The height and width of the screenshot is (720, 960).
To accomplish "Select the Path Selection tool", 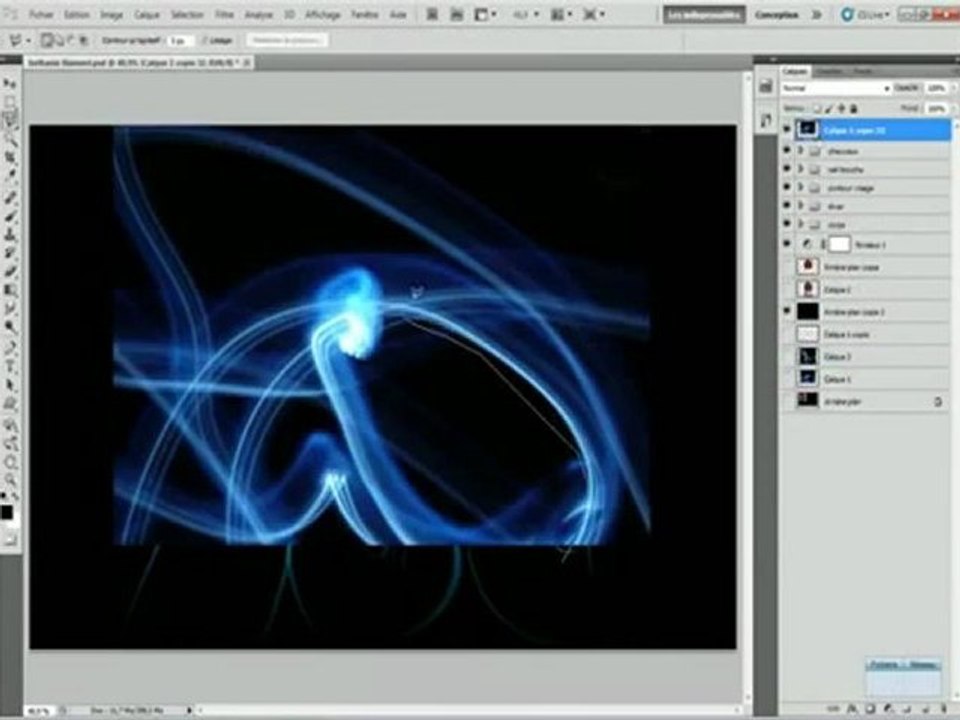I will (10, 384).
